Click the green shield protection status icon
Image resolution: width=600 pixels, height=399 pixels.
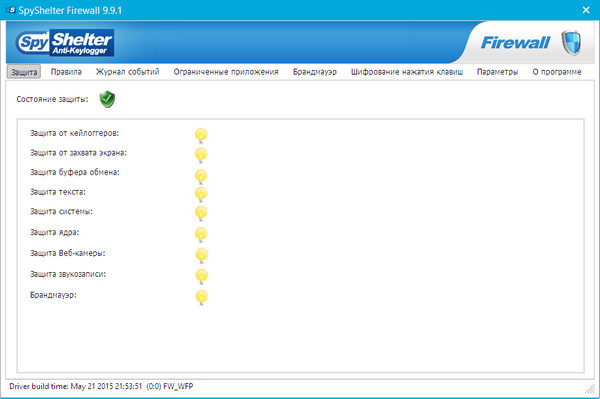click(x=107, y=99)
